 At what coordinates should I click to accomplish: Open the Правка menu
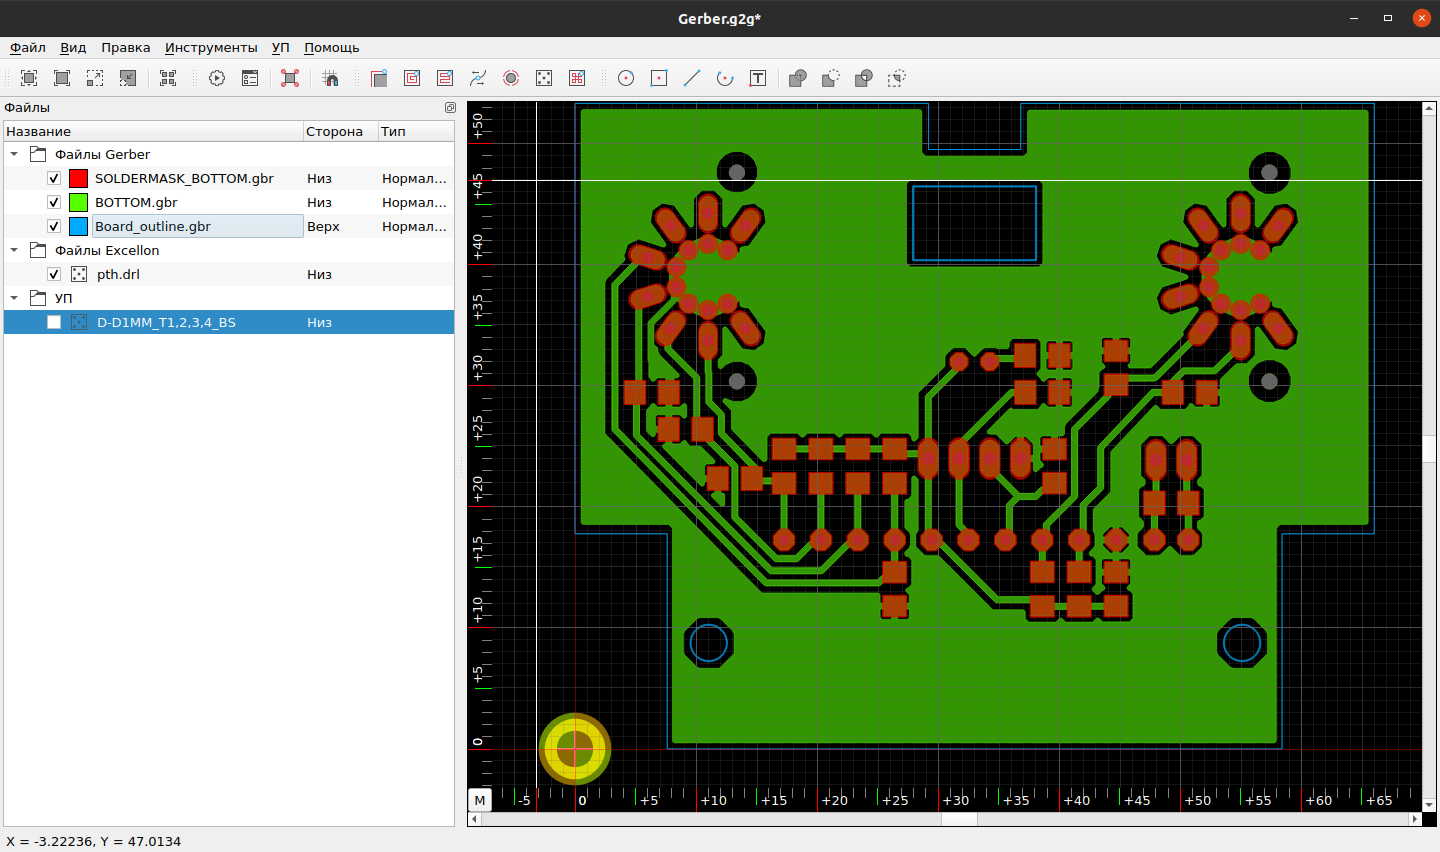[125, 48]
